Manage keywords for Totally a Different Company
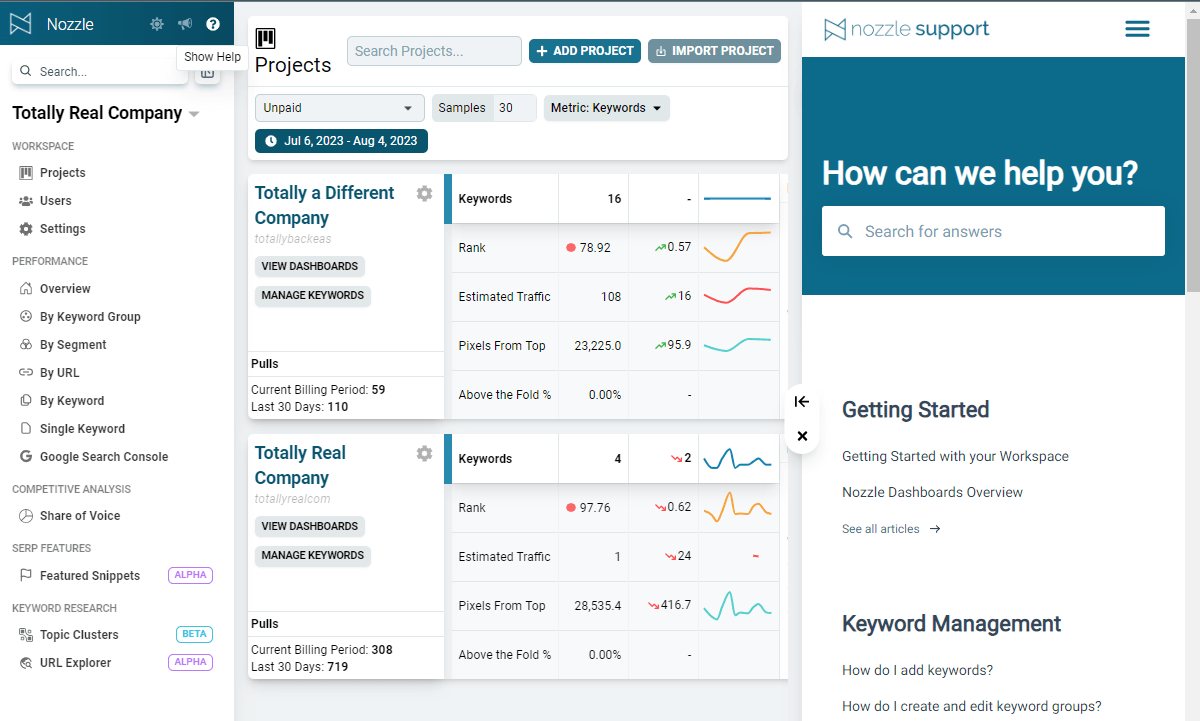1200x721 pixels. pos(313,296)
